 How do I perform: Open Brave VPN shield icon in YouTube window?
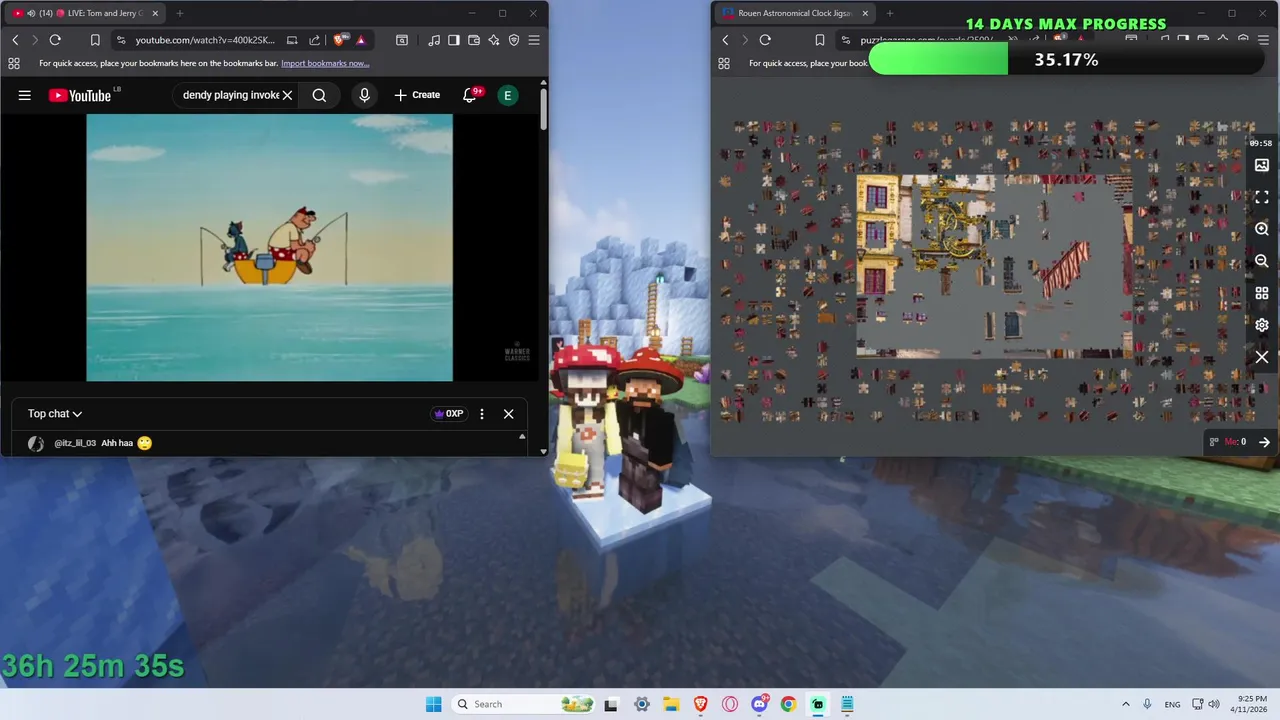click(x=514, y=40)
